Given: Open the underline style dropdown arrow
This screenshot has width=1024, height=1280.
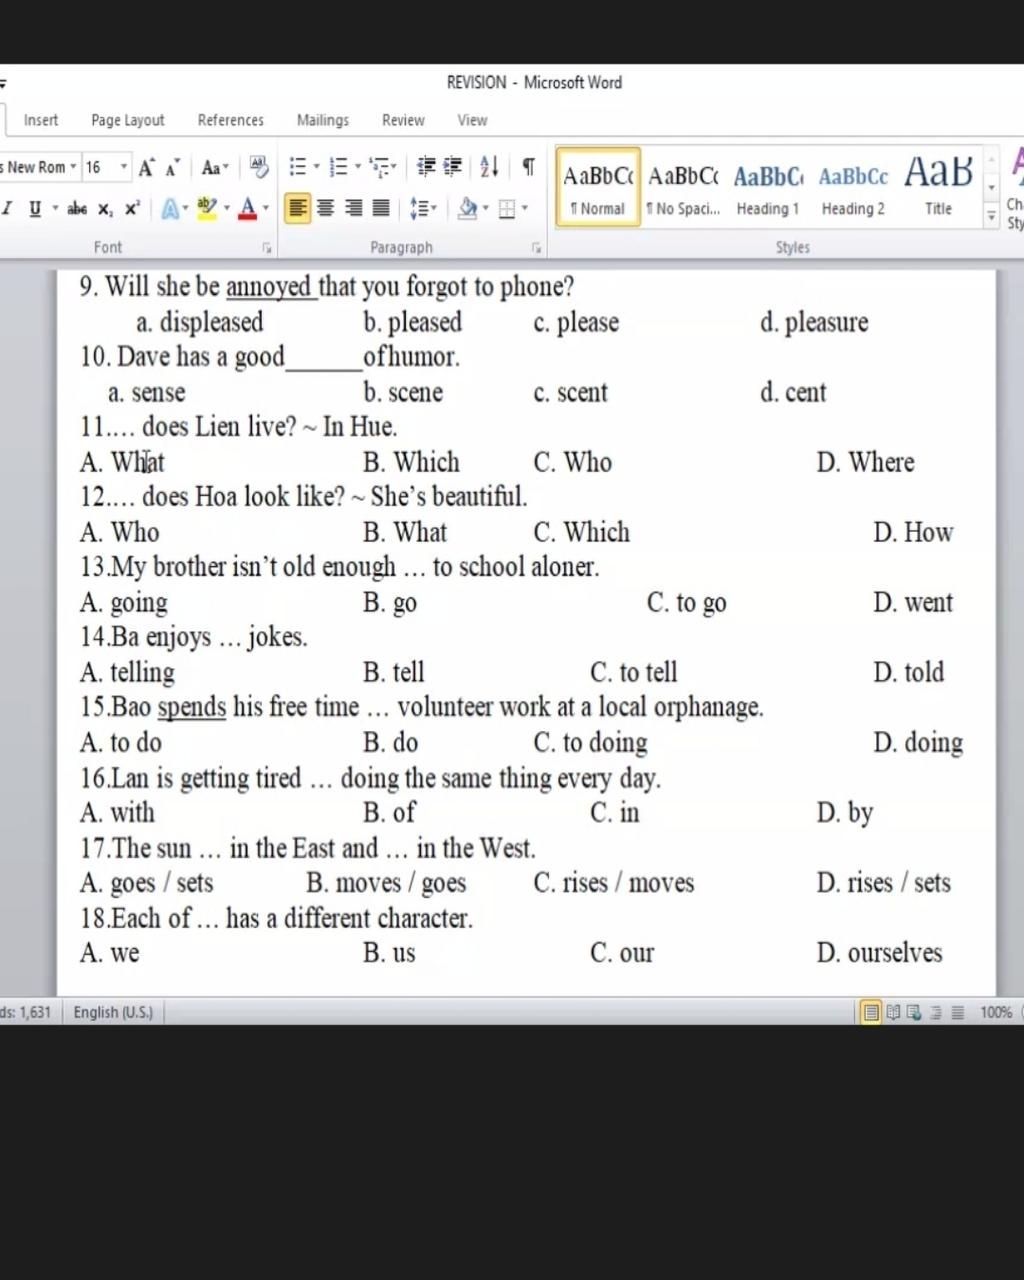Looking at the screenshot, I should 55,209.
